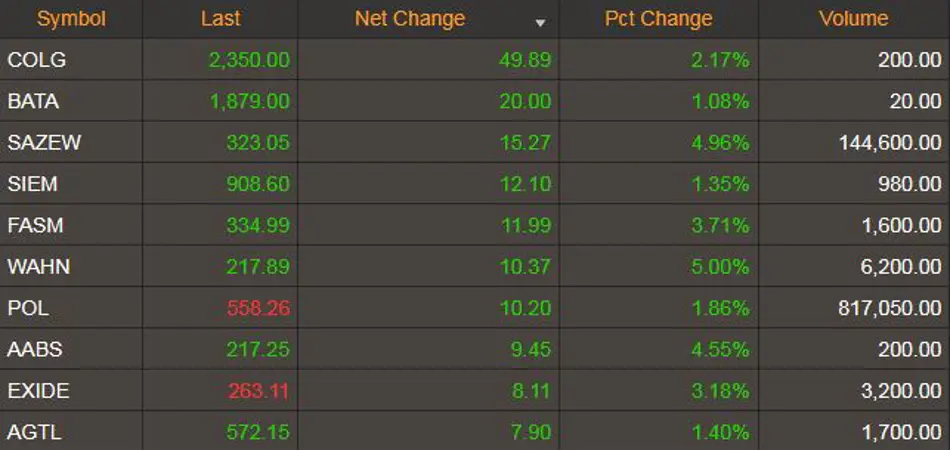Viewport: 950px width, 450px height.
Task: Click the AABS symbol entry
Action: tap(35, 349)
